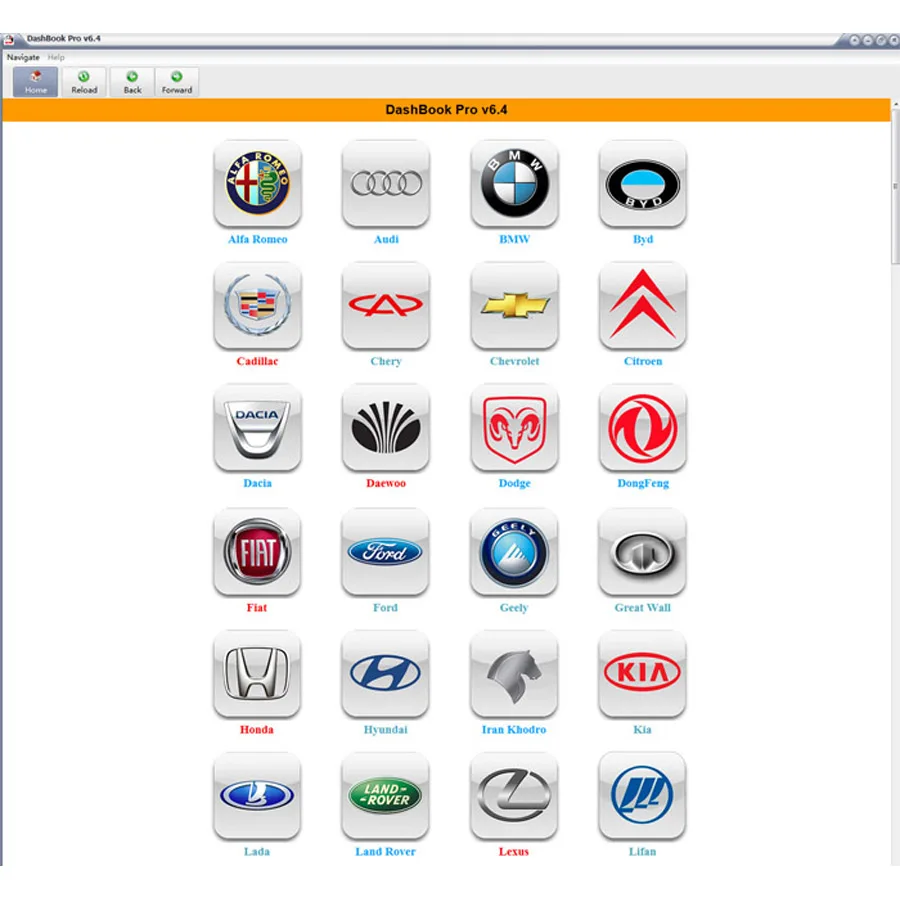Viewport: 900px width, 900px height.
Task: Follow the Dodge text link
Action: [514, 483]
